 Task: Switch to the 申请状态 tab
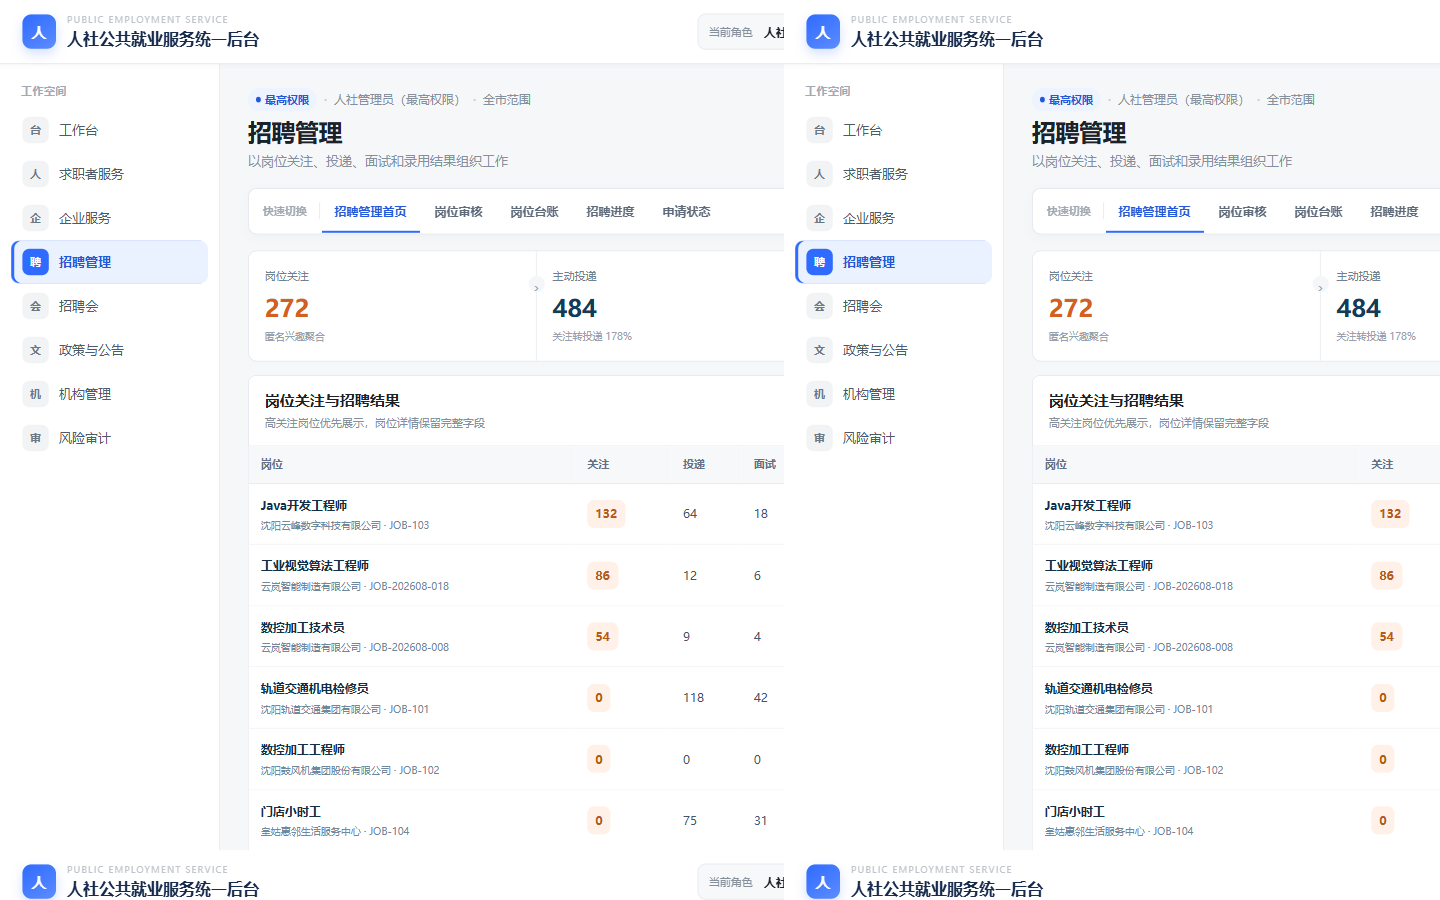[686, 212]
